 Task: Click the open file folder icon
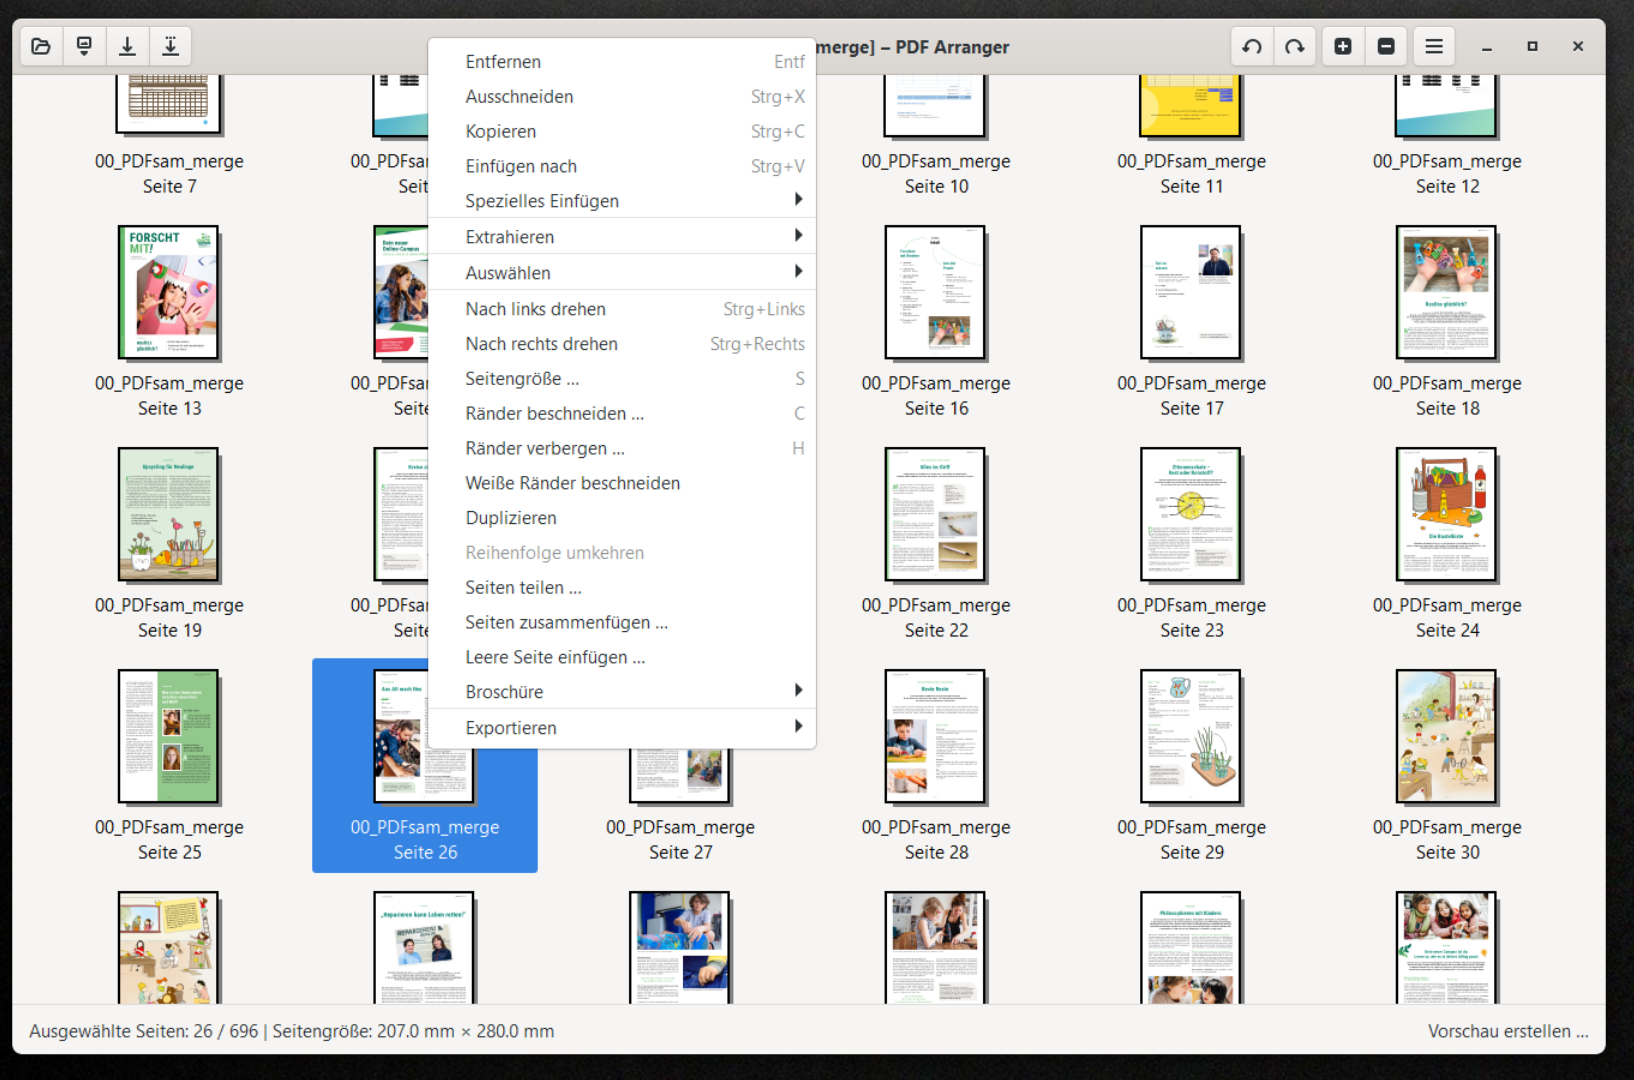coord(41,46)
